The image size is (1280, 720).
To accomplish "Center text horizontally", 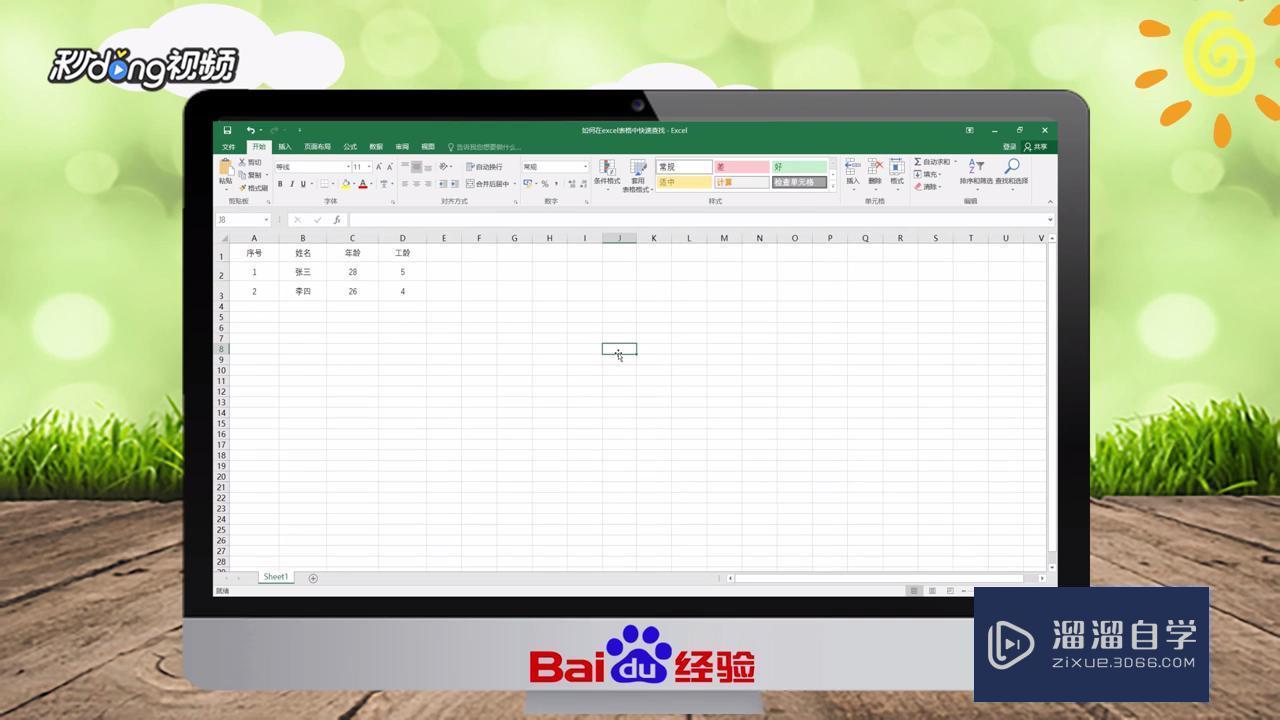I will 416,184.
